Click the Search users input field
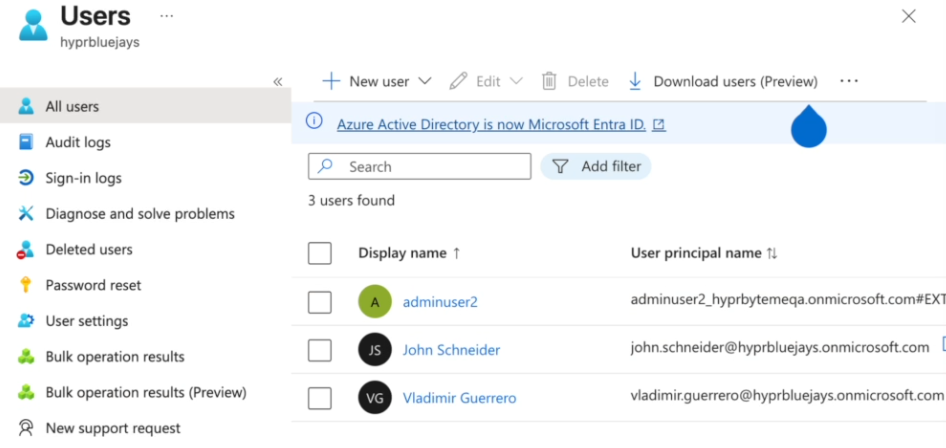This screenshot has width=946, height=448. (x=430, y=166)
